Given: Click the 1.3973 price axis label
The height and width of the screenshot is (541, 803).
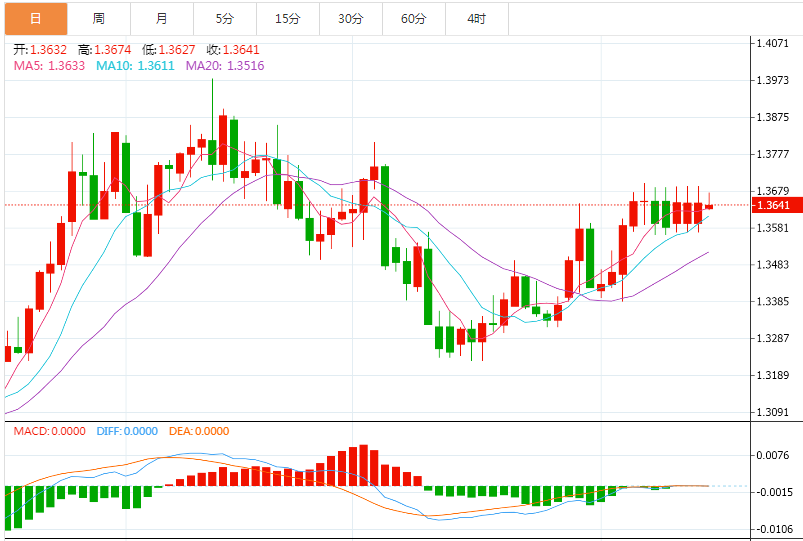Looking at the screenshot, I should pyautogui.click(x=773, y=80).
